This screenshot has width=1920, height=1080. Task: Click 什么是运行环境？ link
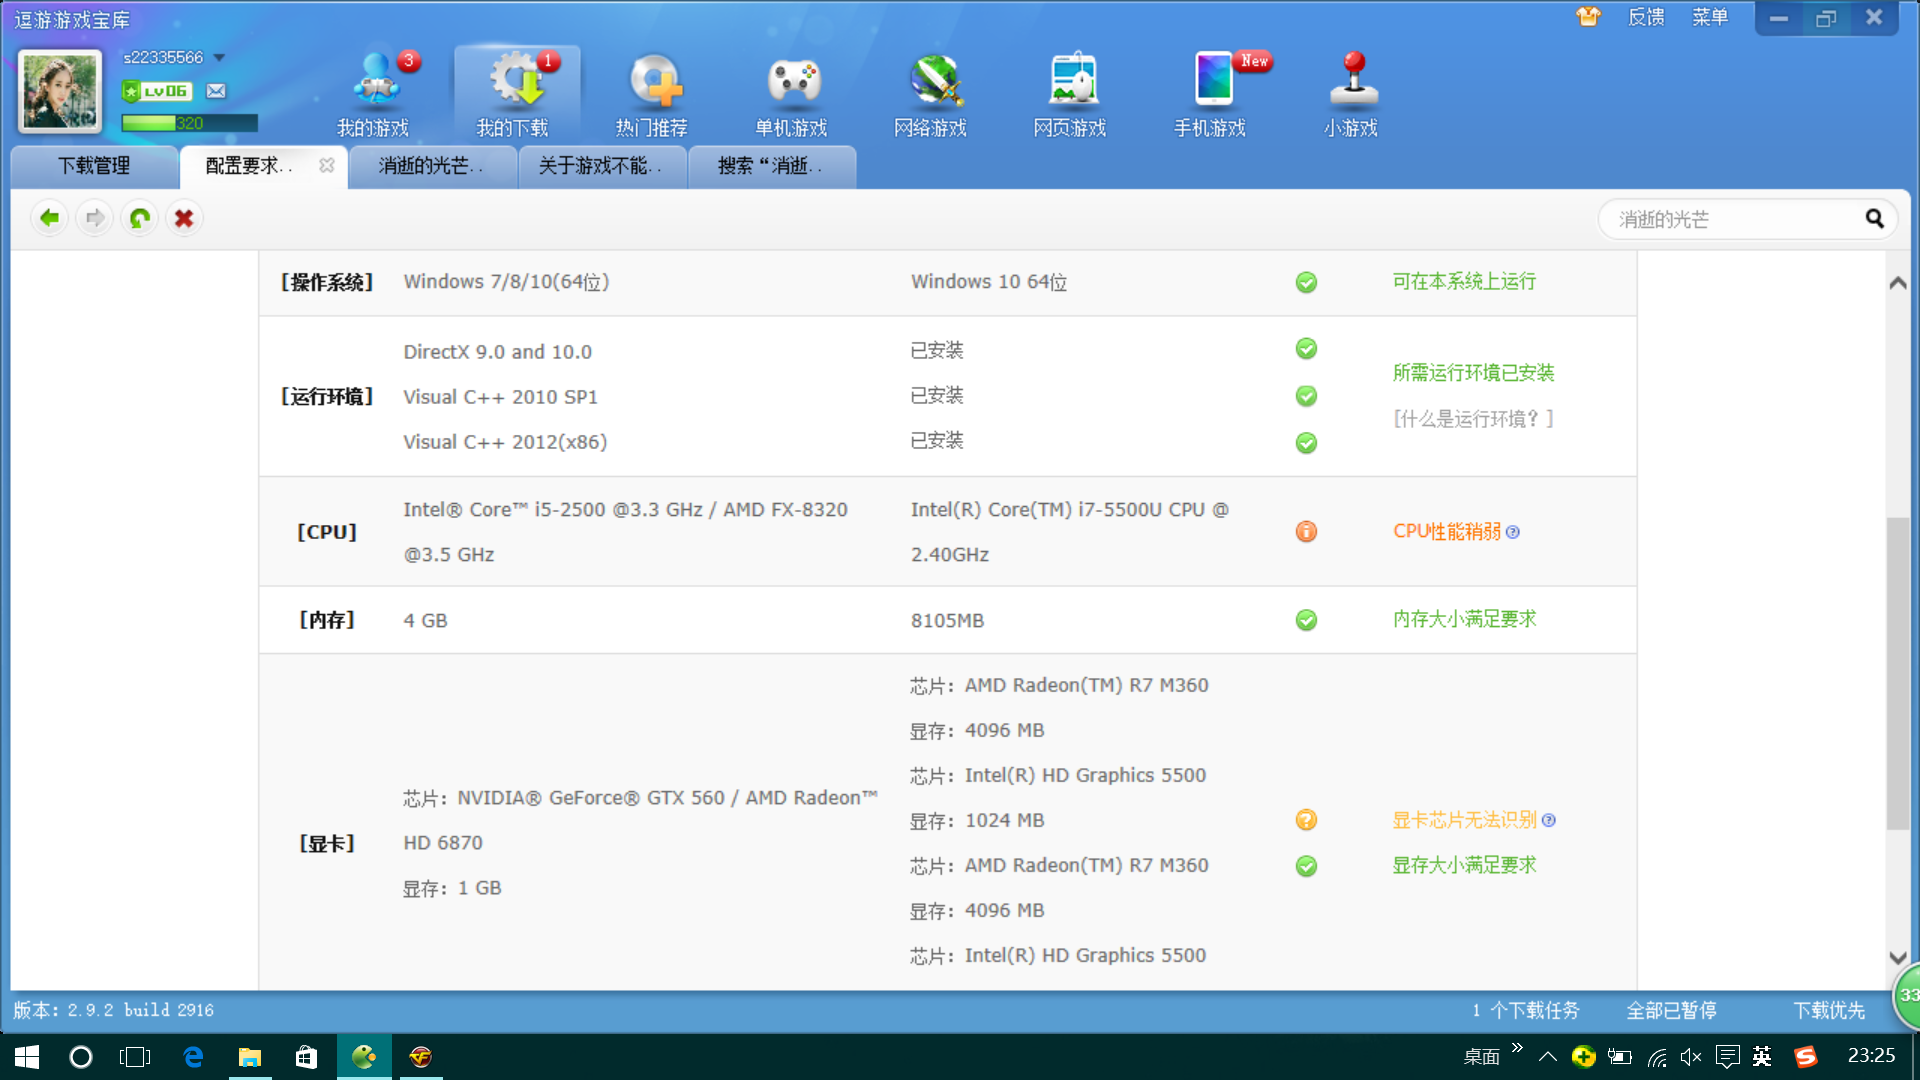1473,419
